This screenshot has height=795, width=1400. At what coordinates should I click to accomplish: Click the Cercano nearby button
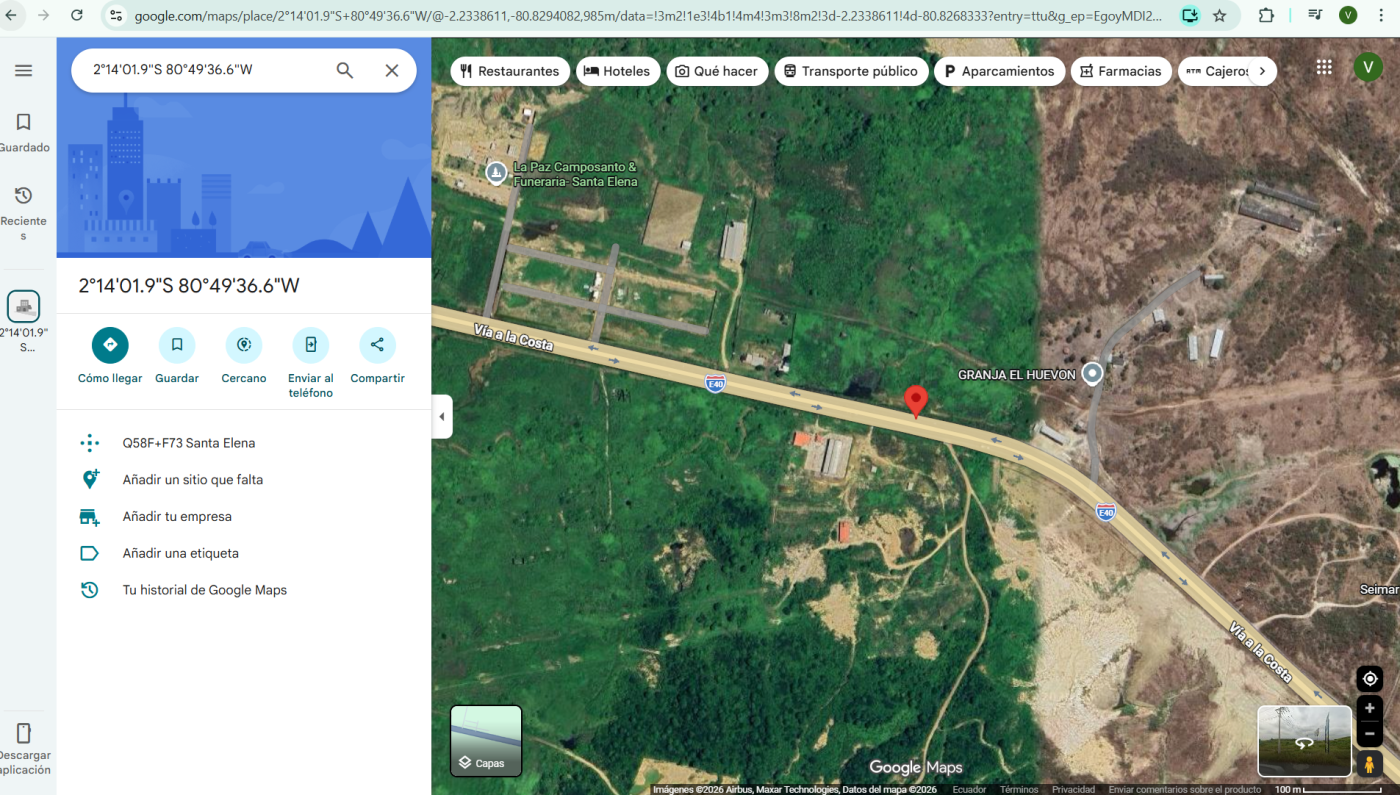(x=244, y=345)
